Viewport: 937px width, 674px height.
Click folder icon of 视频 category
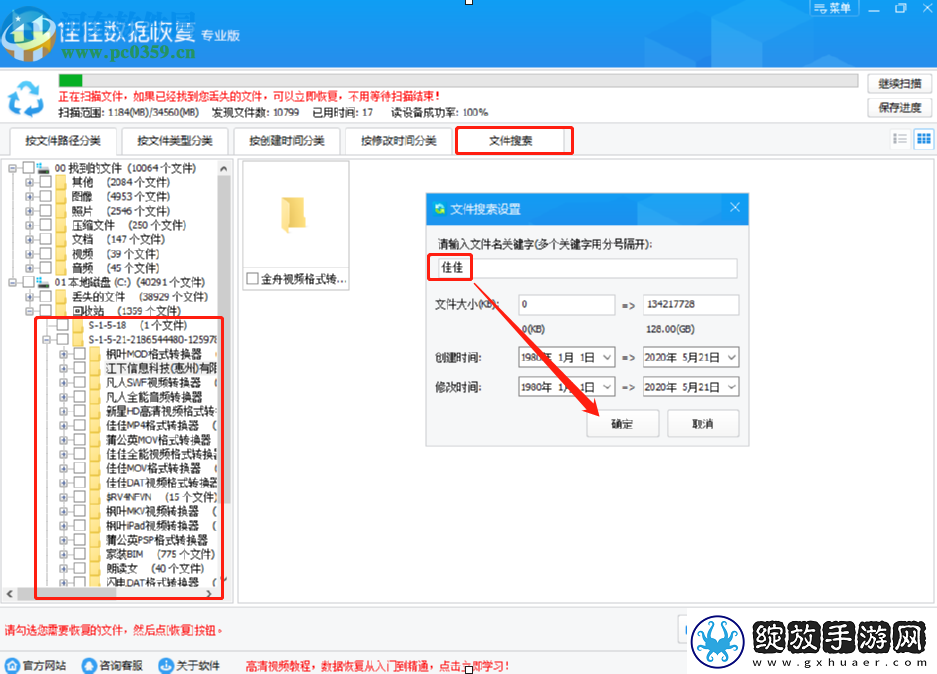coord(61,253)
